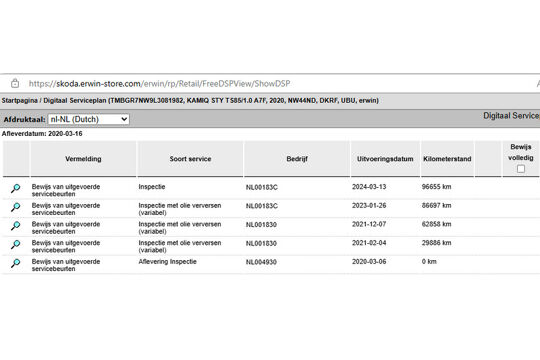
Task: Click the date 2020-03-06
Action: tap(369, 261)
